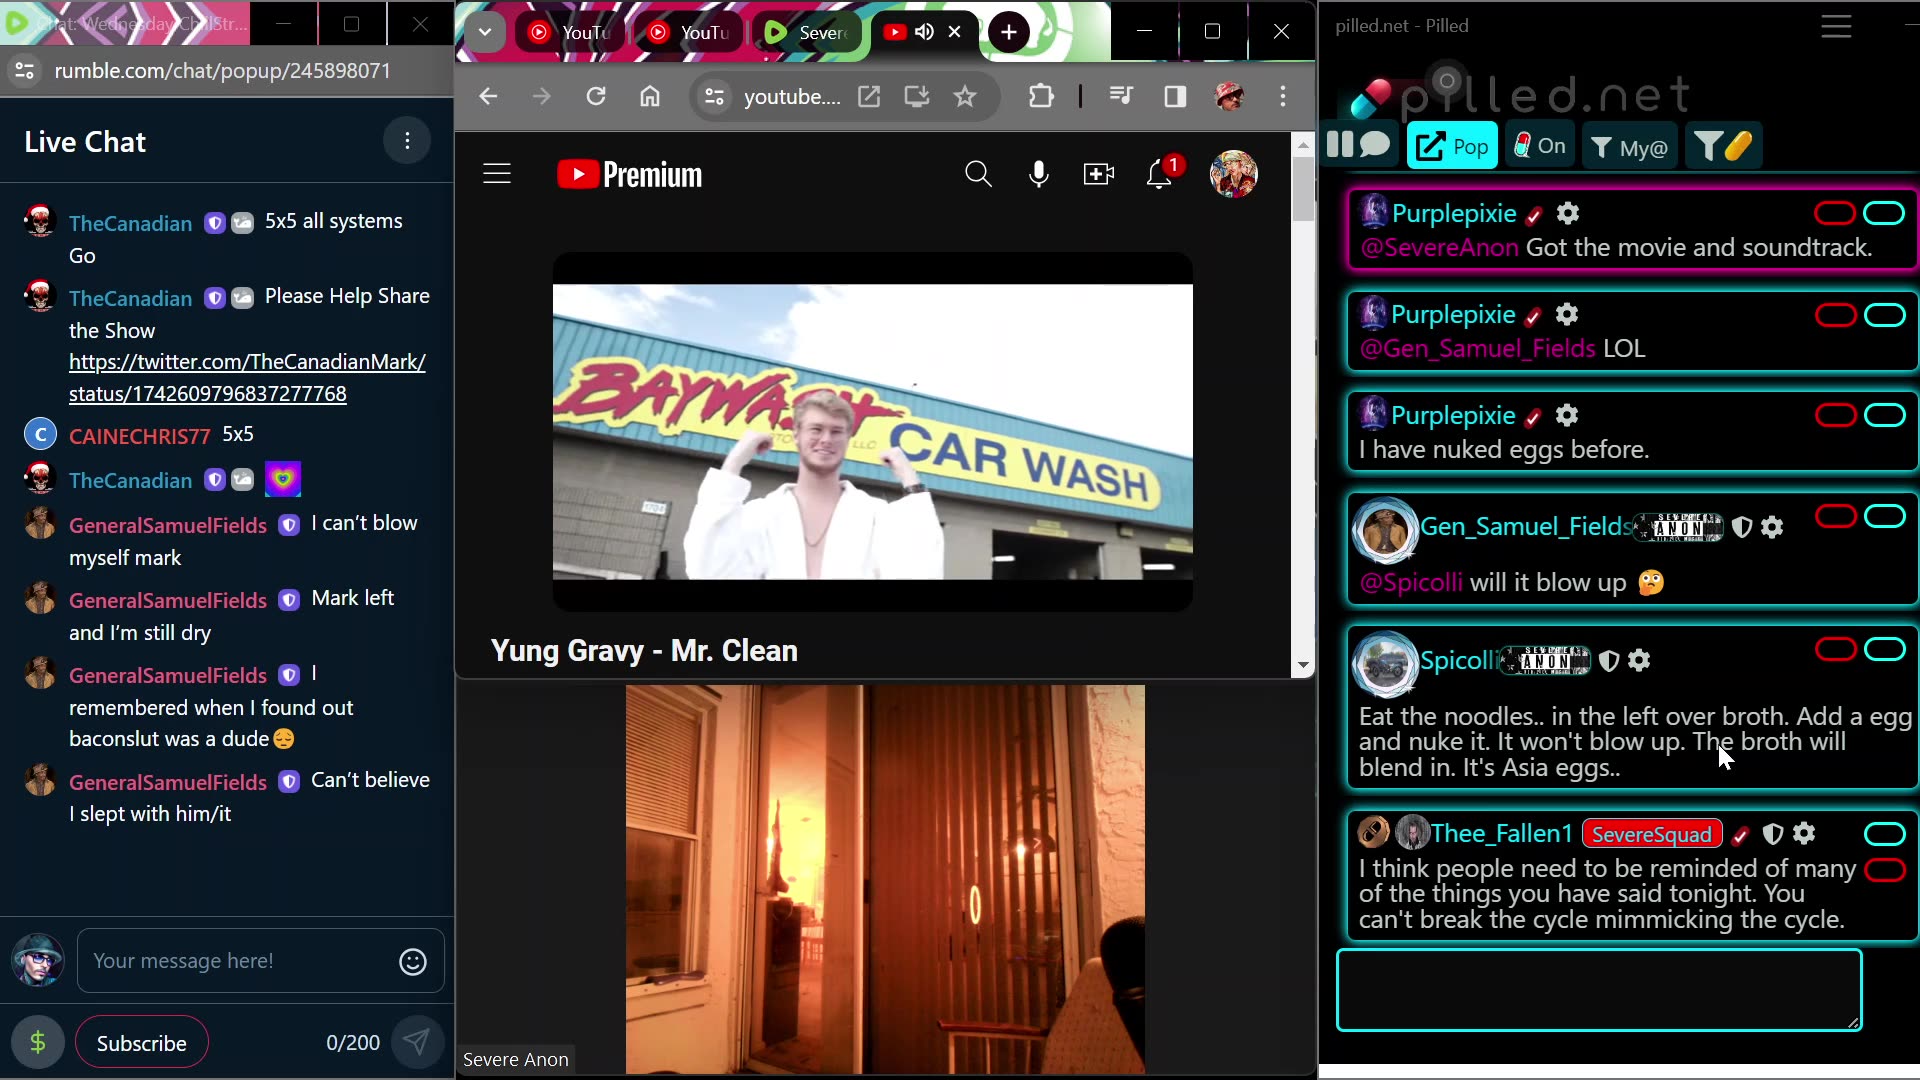Click the Rumble rant dollar icon
Viewport: 1920px width, 1080px height.
point(37,1042)
